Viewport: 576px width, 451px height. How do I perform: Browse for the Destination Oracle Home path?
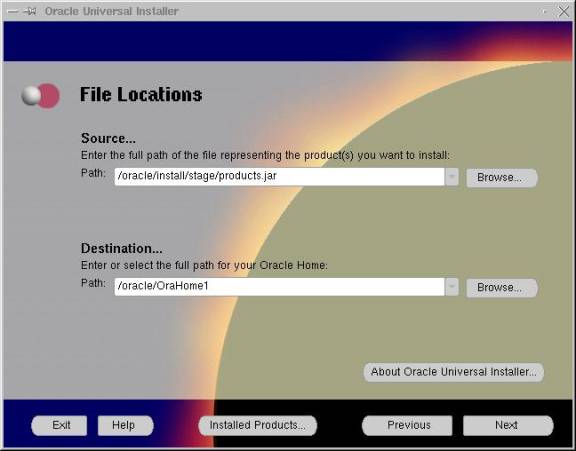(502, 288)
